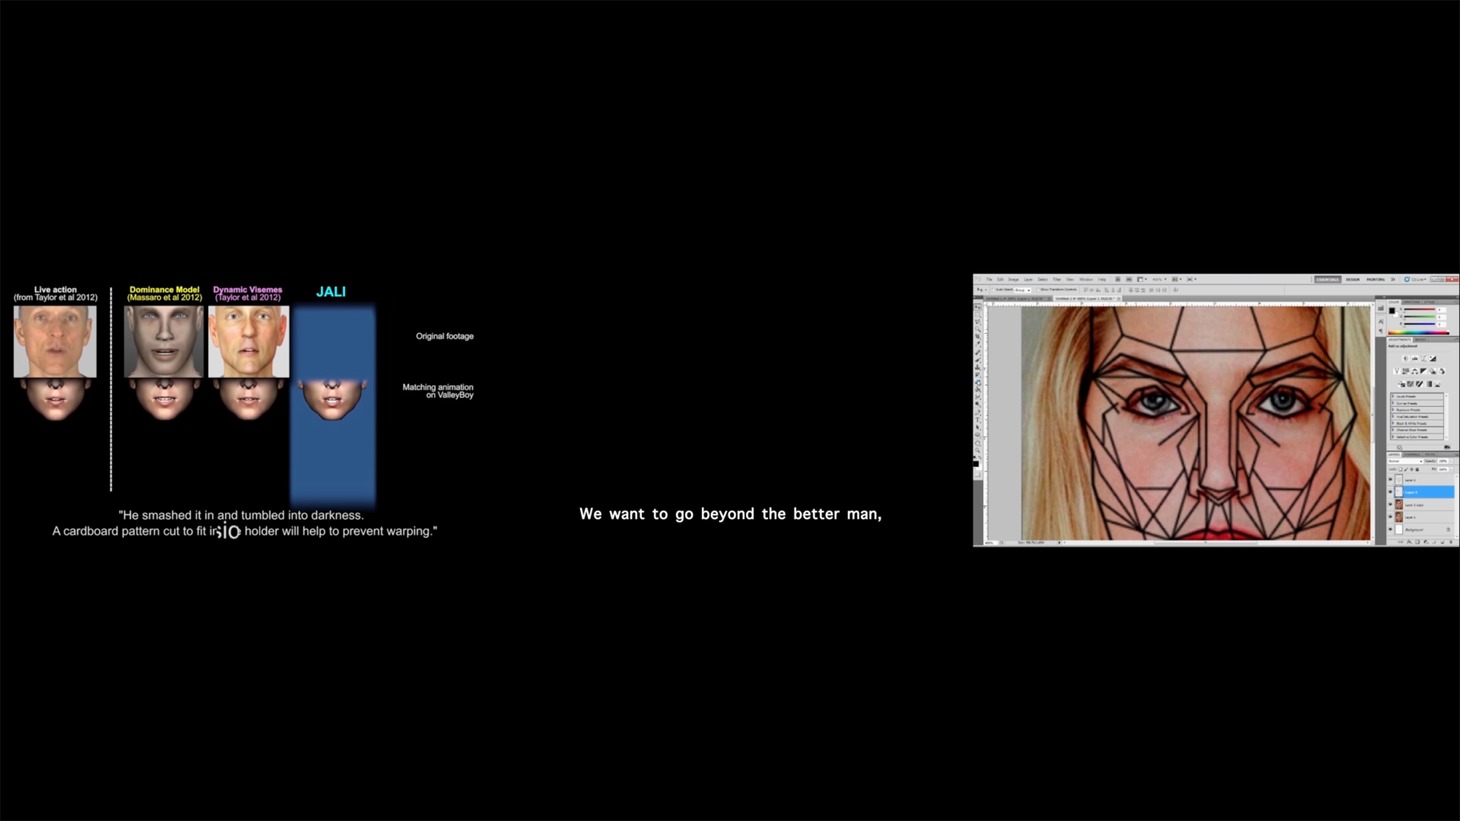Hide the Background layer with eye icon
1460x821 pixels.
(x=1391, y=529)
